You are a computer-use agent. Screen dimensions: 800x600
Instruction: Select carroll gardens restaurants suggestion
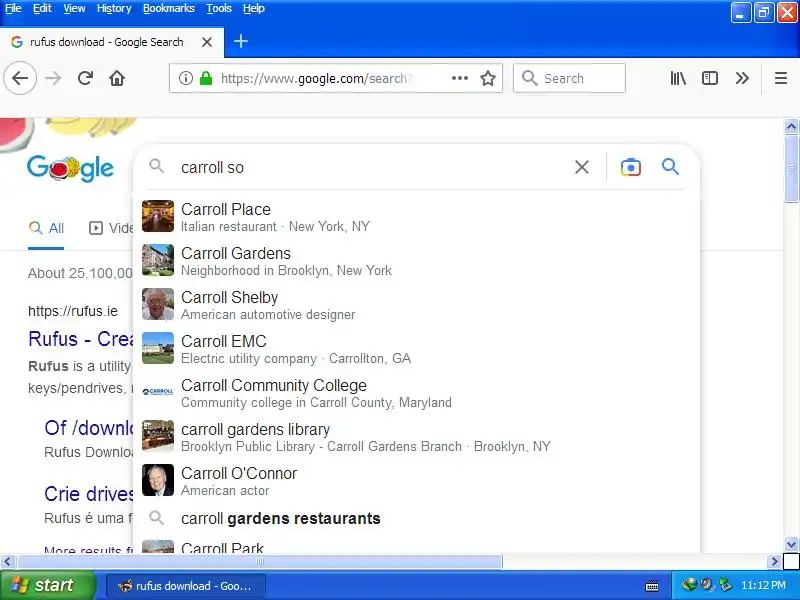click(x=416, y=518)
